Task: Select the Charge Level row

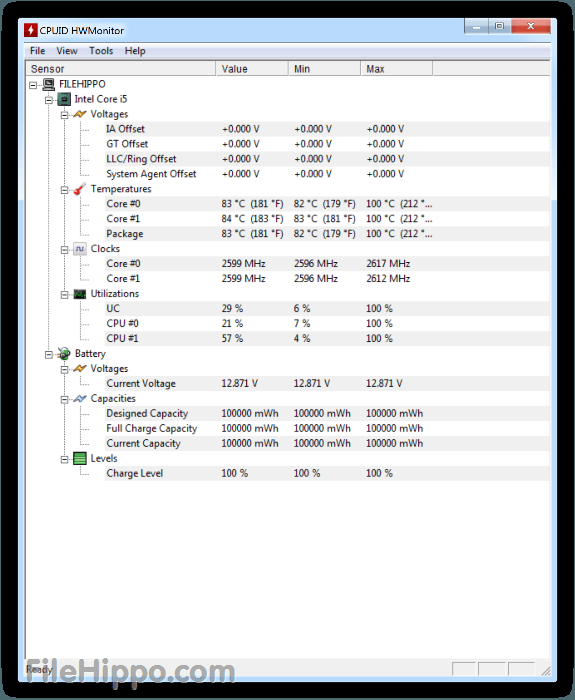Action: (x=327, y=473)
